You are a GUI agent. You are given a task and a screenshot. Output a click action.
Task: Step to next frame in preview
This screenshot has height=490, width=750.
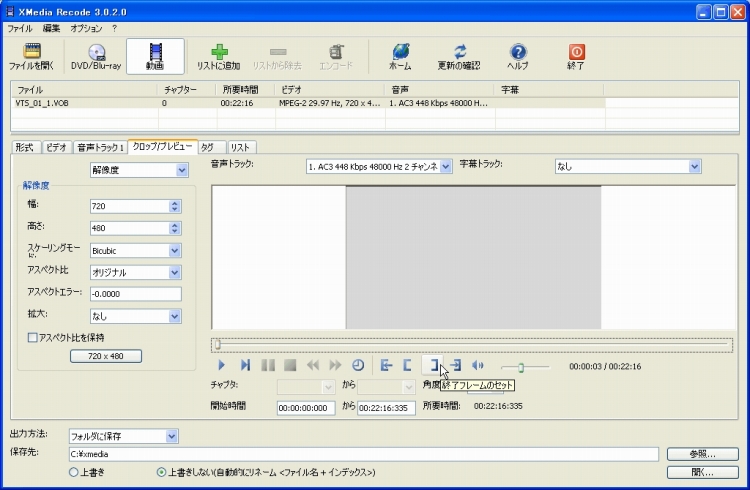[x=245, y=366]
